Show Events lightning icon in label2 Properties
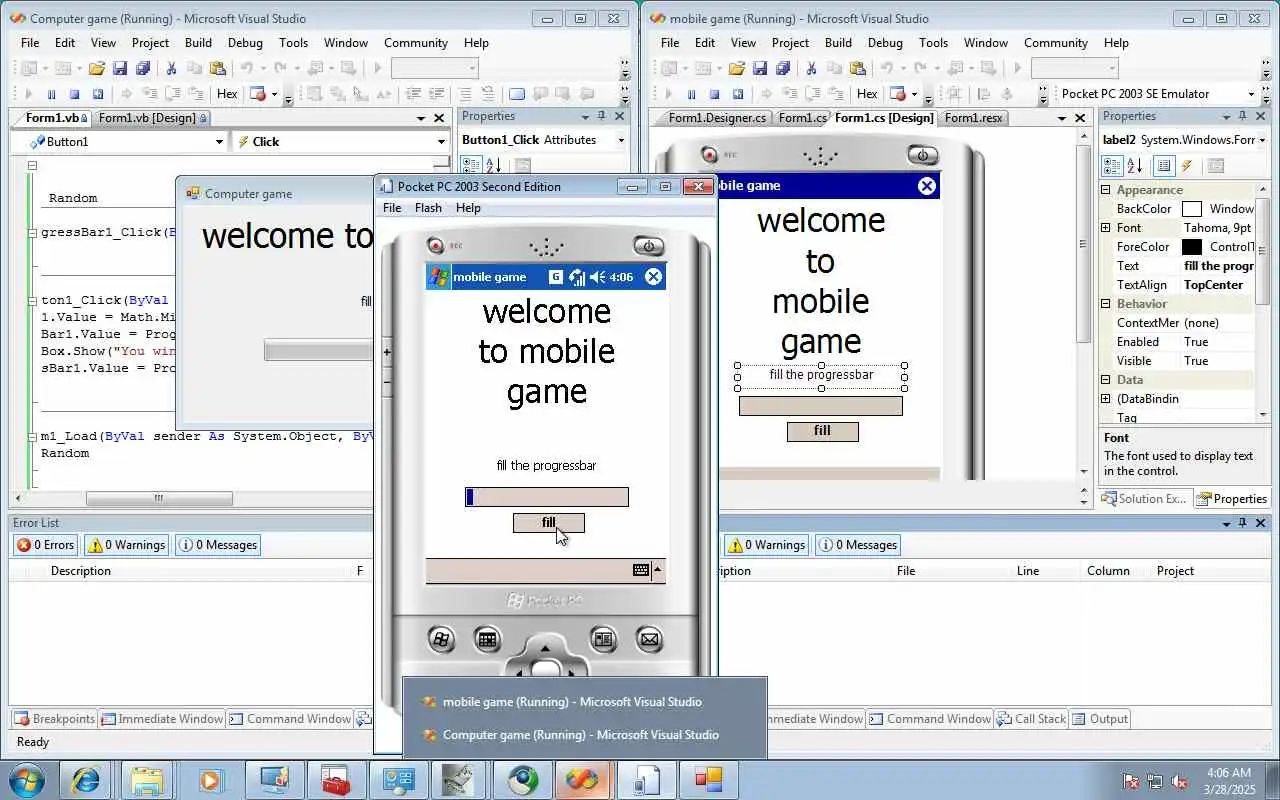The width and height of the screenshot is (1280, 800). click(x=1187, y=166)
